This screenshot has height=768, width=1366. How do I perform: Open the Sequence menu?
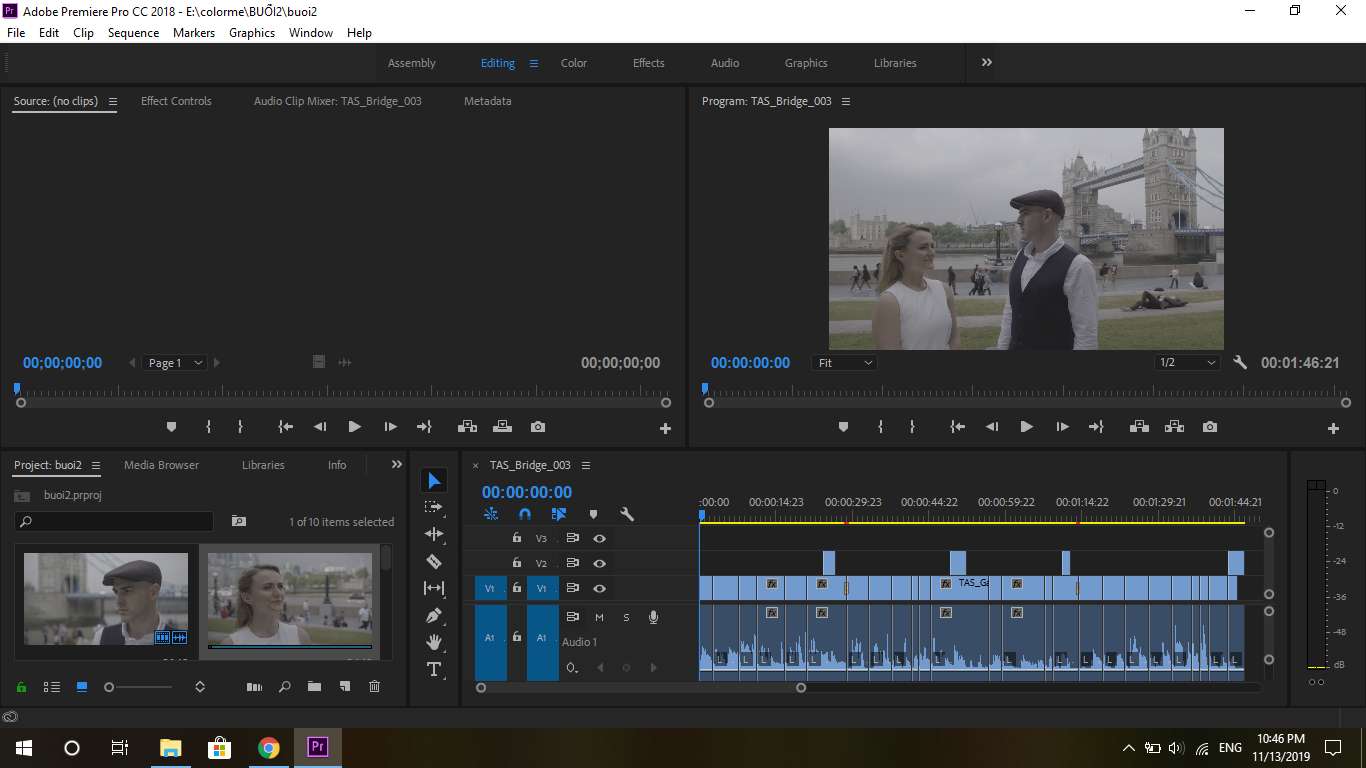point(133,33)
